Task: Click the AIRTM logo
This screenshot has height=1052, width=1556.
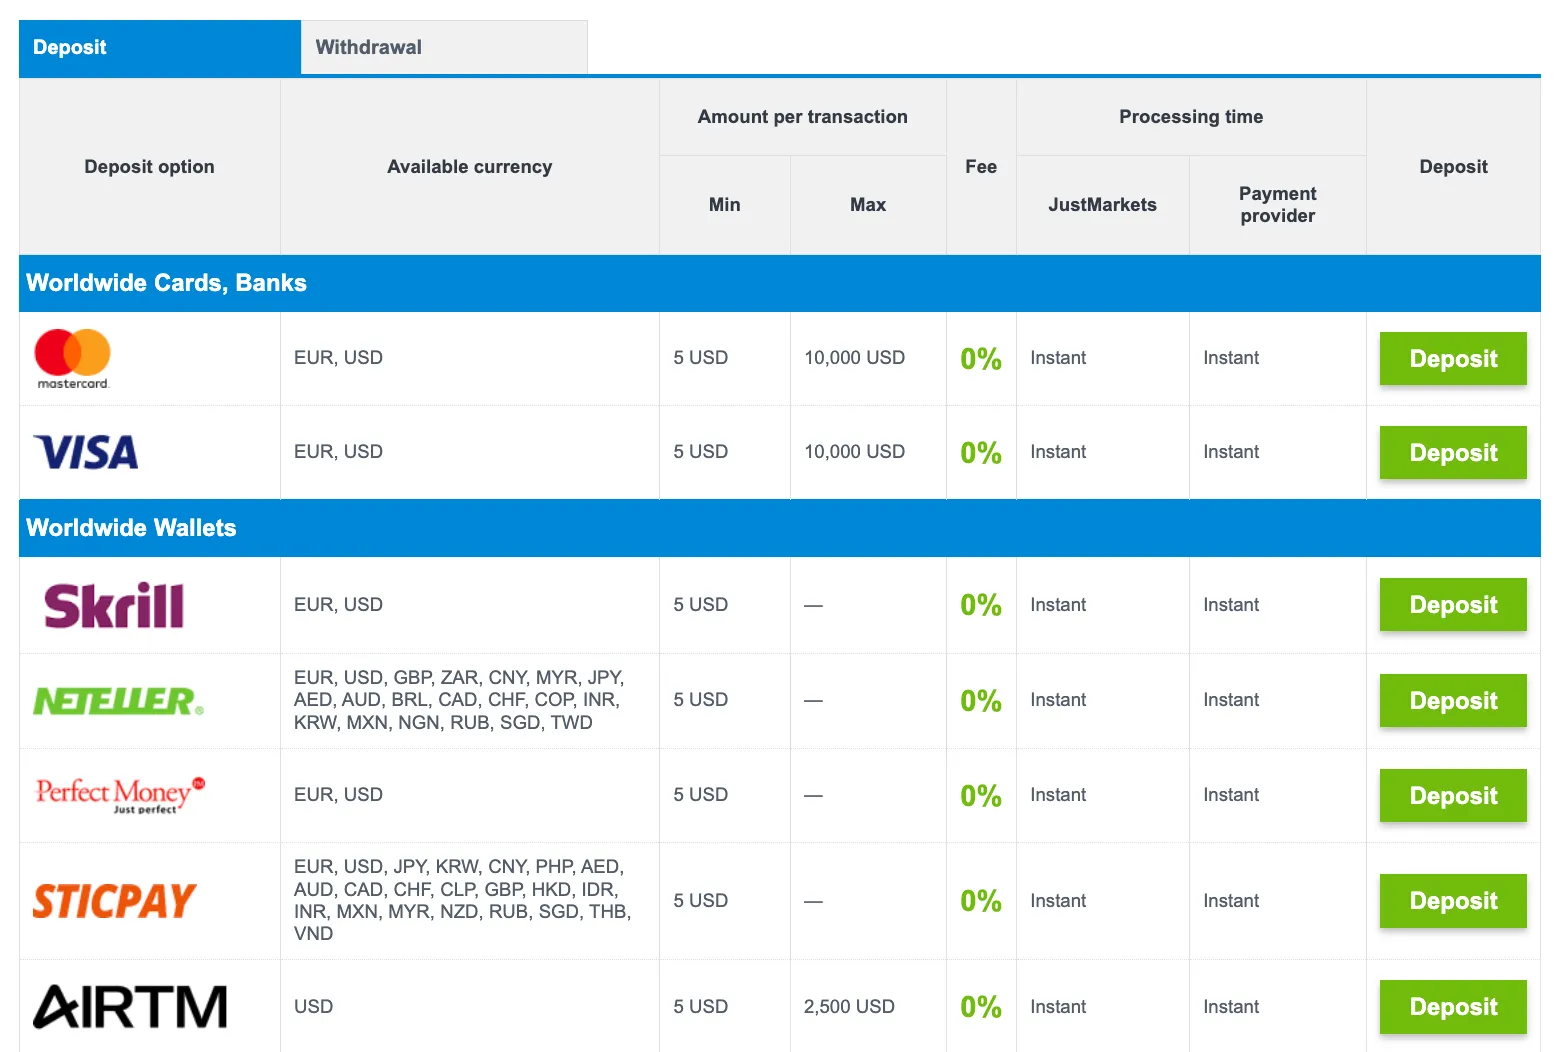Action: tap(130, 1007)
